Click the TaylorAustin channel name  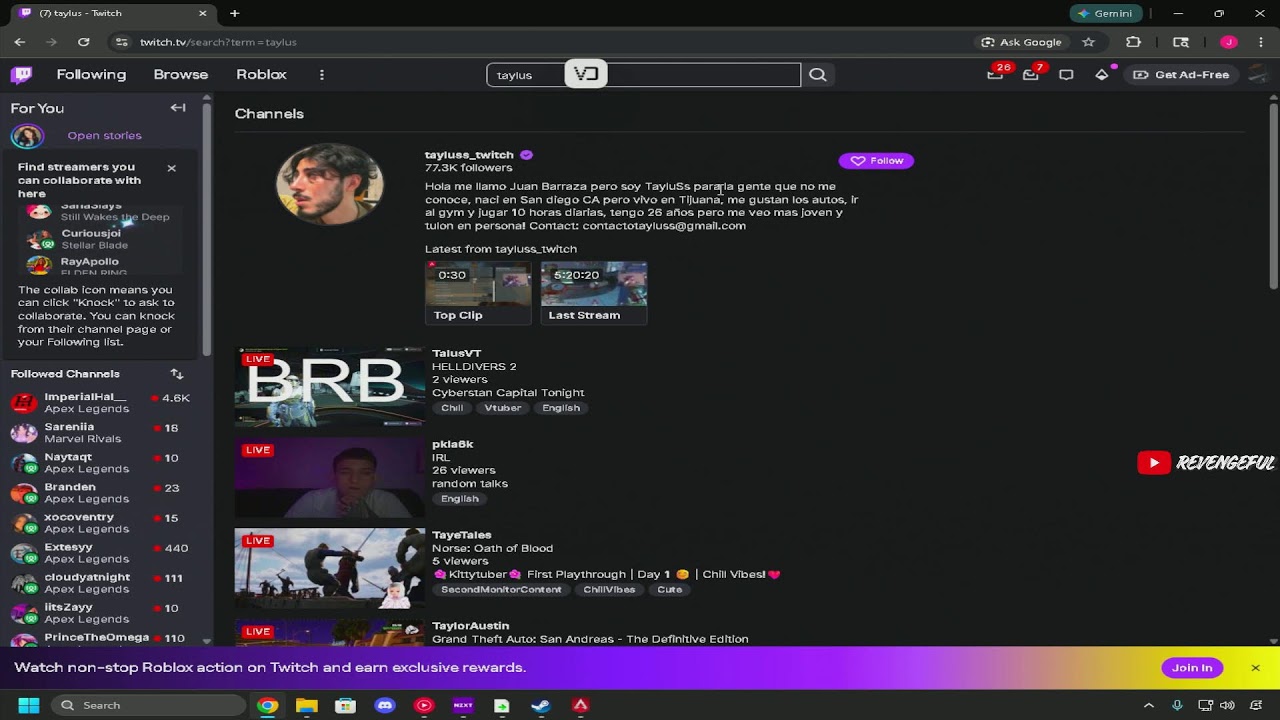coord(471,626)
